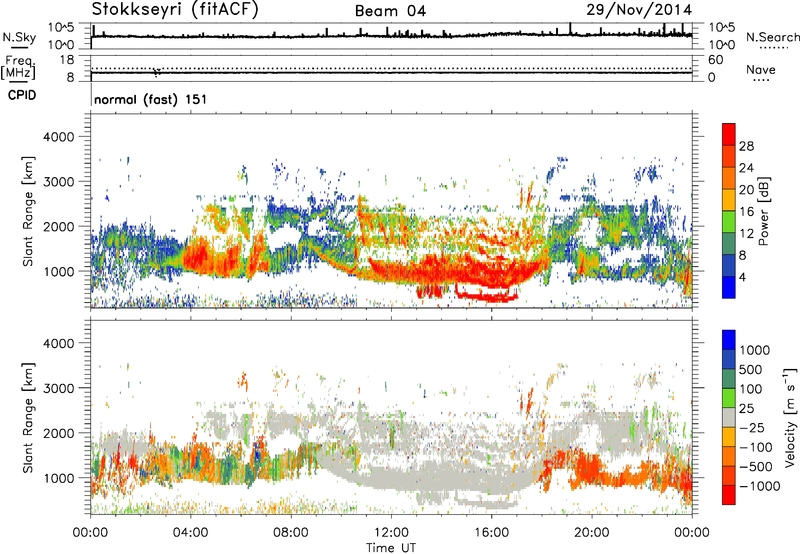This screenshot has width=800, height=554.
Task: Click the '24' label on the power color bar
Action: coord(746,168)
